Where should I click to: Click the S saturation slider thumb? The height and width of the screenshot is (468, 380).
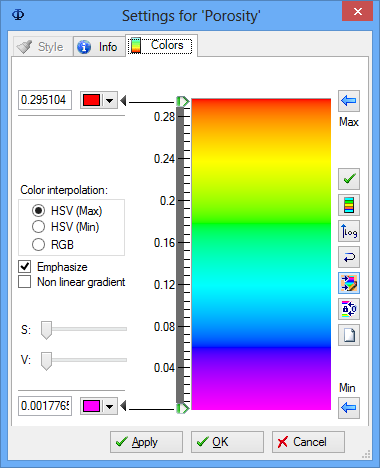46,330
